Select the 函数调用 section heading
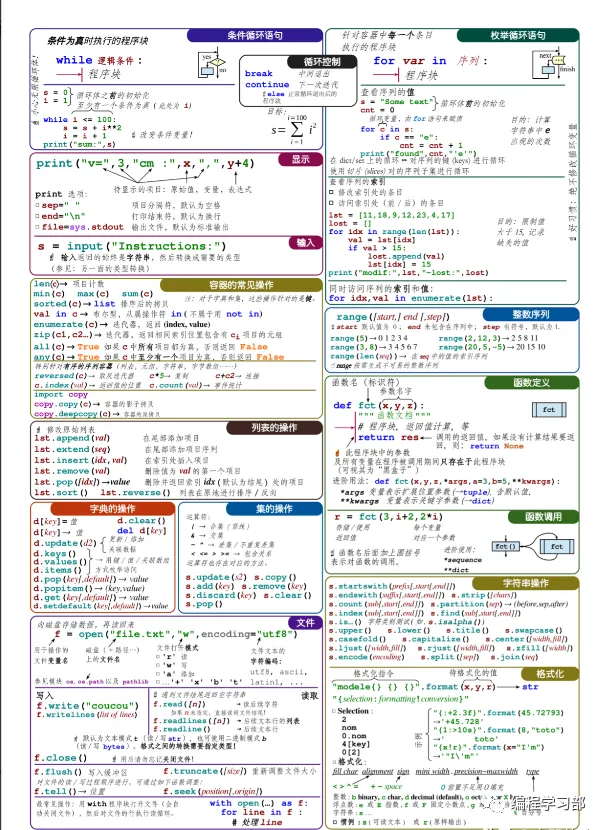Image resolution: width=605 pixels, height=830 pixels. tap(543, 517)
